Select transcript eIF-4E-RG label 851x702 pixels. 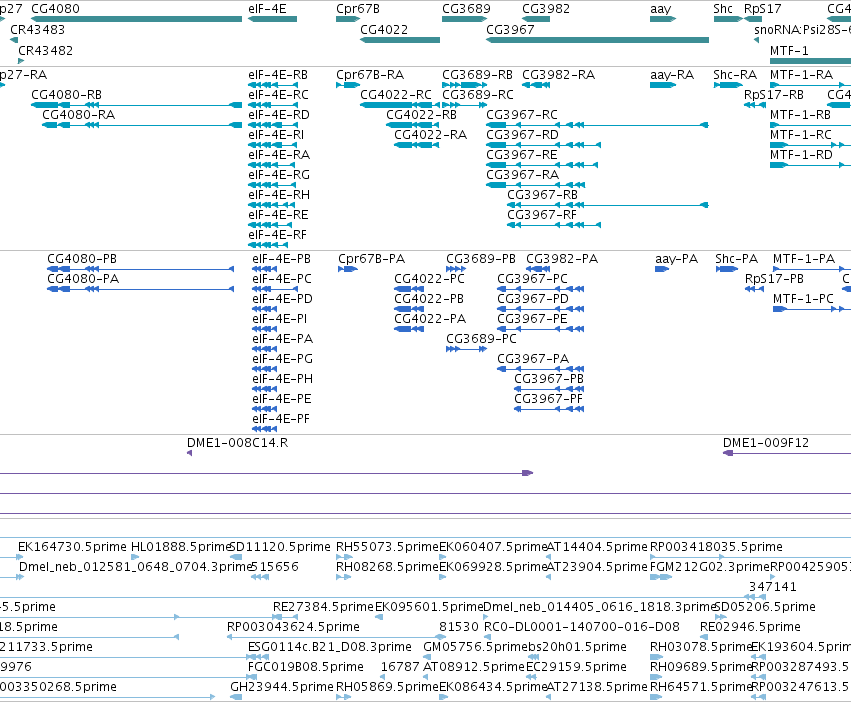(279, 174)
